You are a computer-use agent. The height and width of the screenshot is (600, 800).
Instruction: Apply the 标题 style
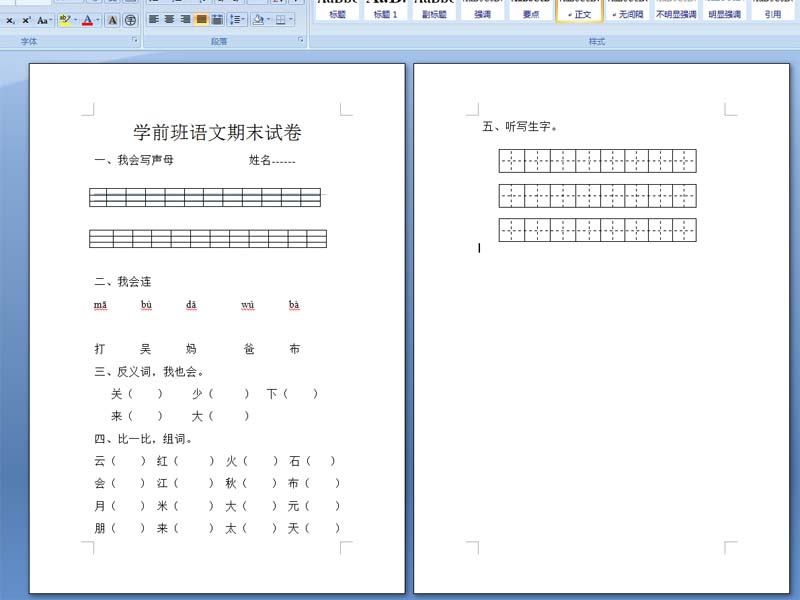337,10
